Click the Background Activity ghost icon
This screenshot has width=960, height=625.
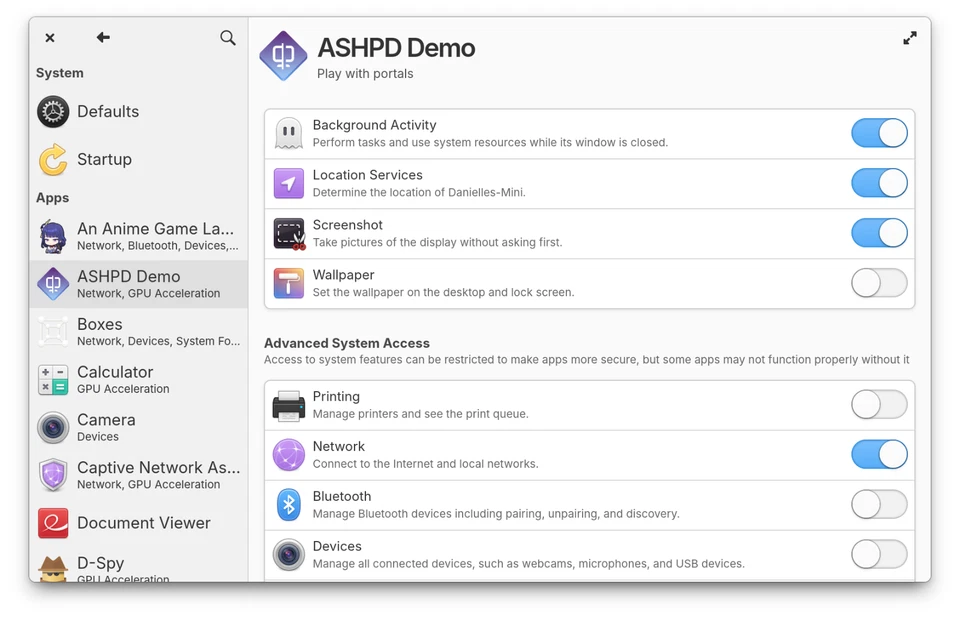[x=289, y=134]
